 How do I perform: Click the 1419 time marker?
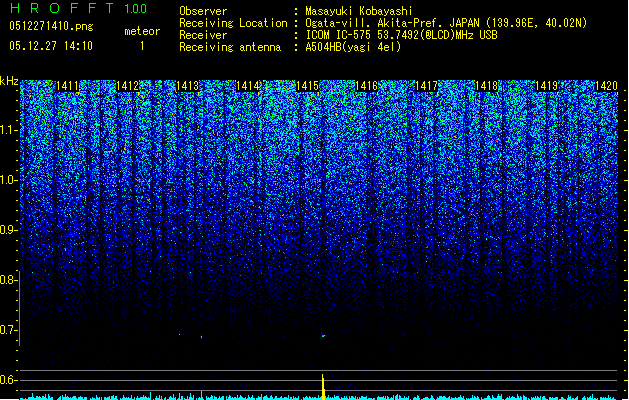[x=546, y=86]
